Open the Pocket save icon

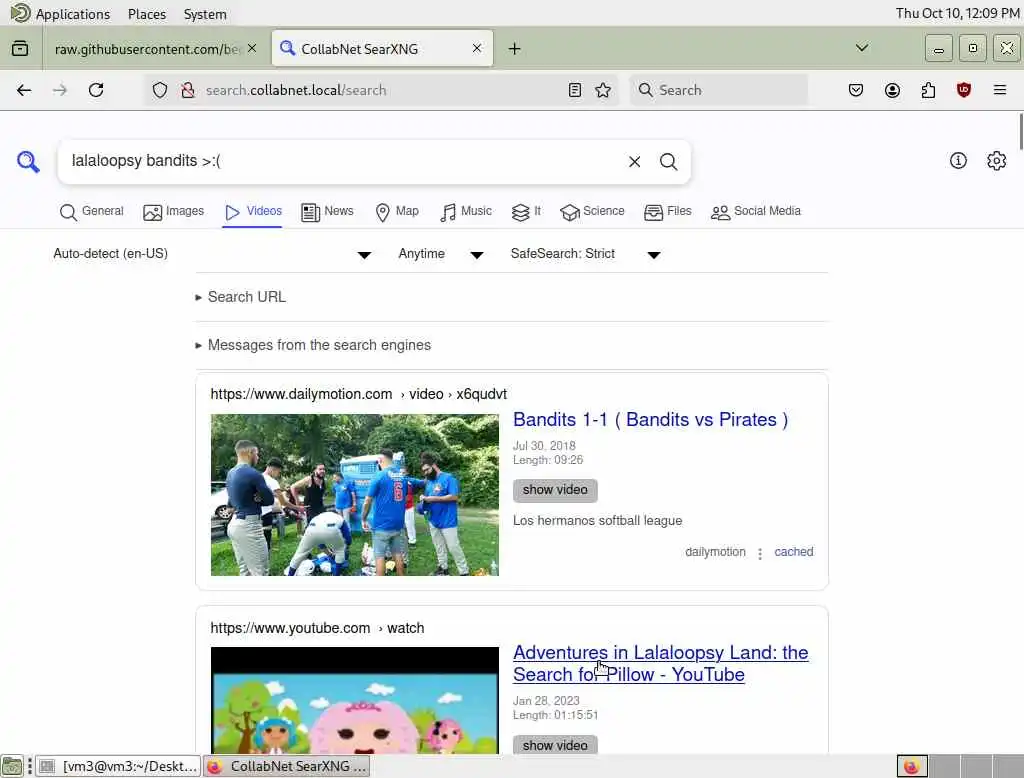[x=856, y=90]
